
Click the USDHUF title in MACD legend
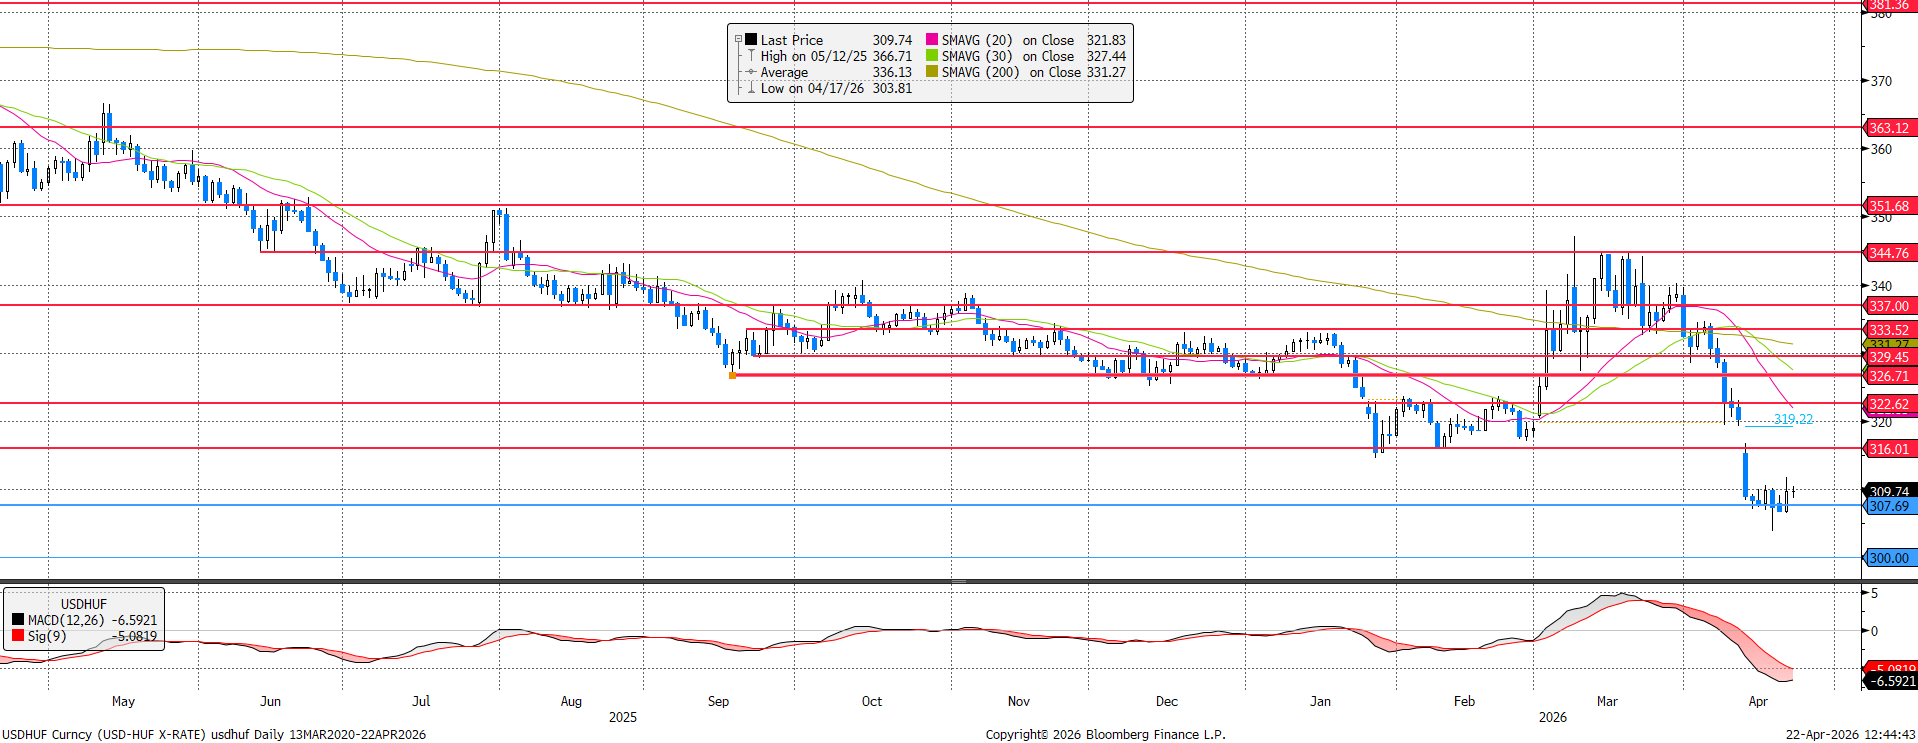[83, 604]
